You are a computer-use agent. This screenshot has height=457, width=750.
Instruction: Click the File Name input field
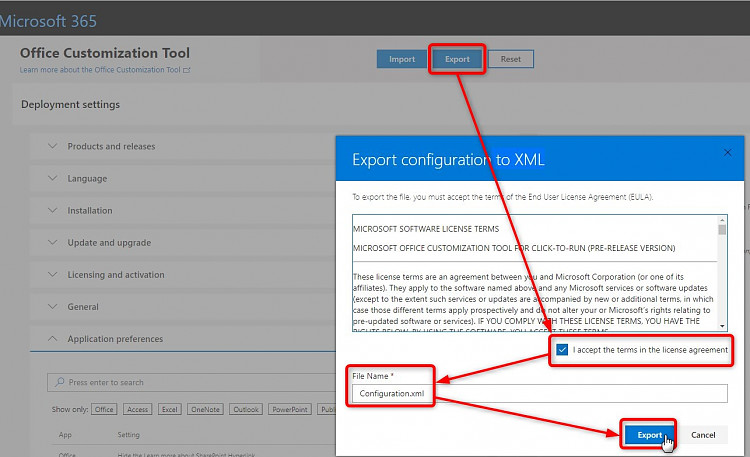click(540, 393)
